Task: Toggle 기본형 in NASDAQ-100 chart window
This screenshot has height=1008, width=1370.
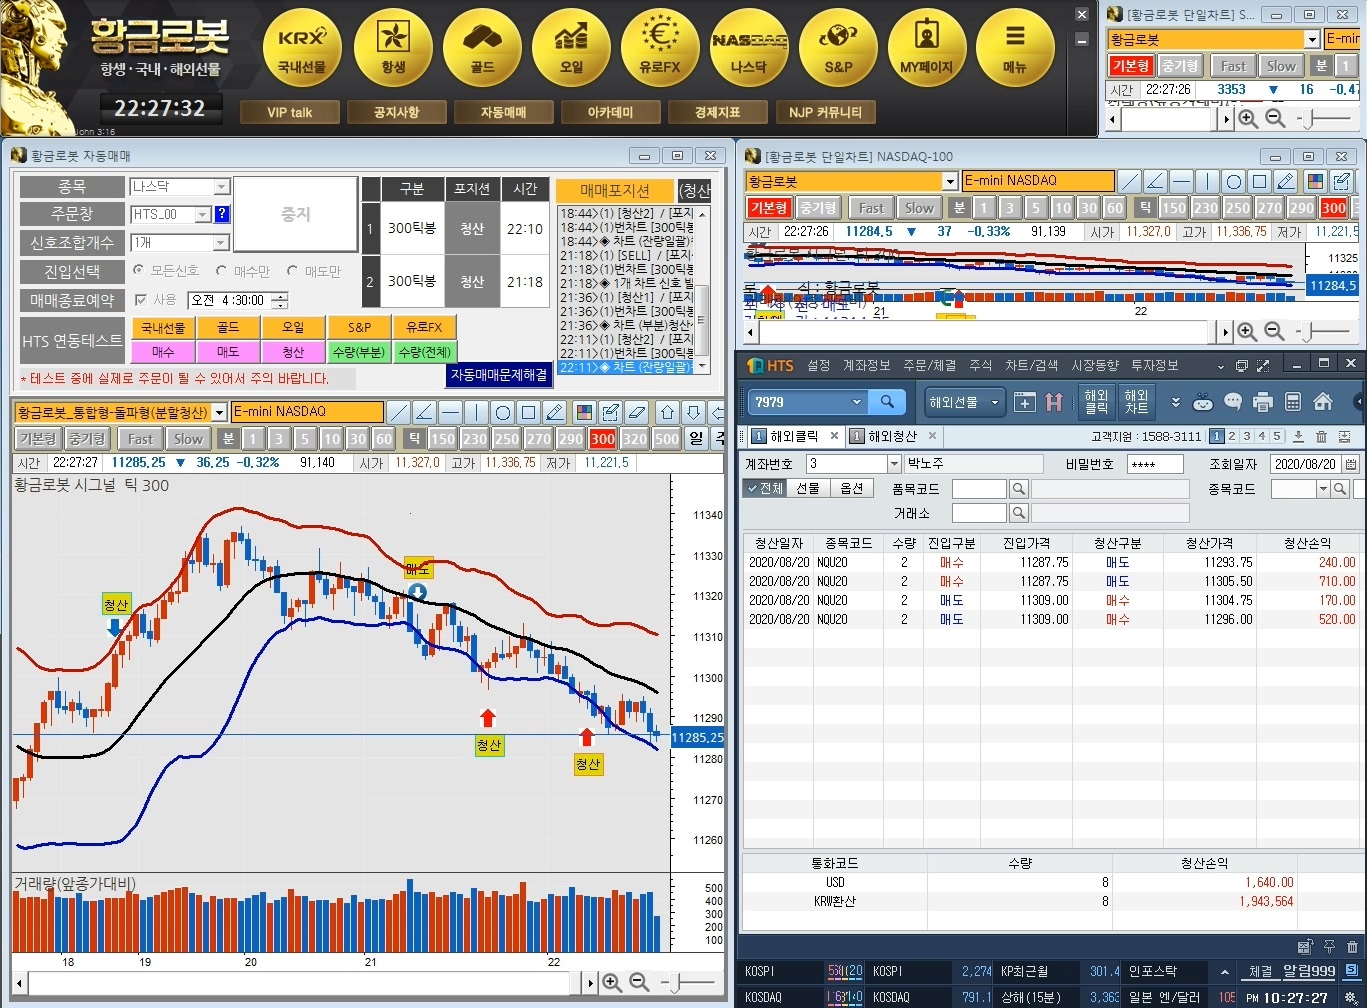Action: [769, 208]
